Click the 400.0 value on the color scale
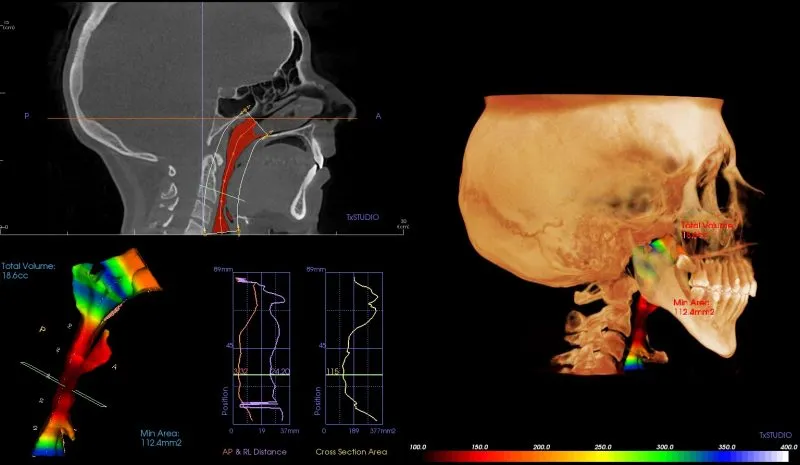The image size is (800, 465). click(x=787, y=447)
